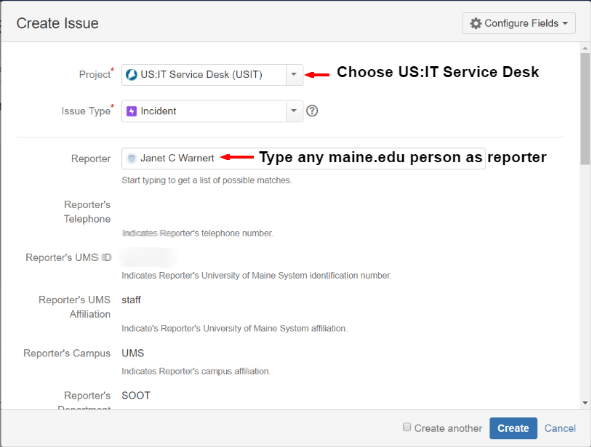Click the Reporter's Campus label
The width and height of the screenshot is (591, 447).
point(67,353)
